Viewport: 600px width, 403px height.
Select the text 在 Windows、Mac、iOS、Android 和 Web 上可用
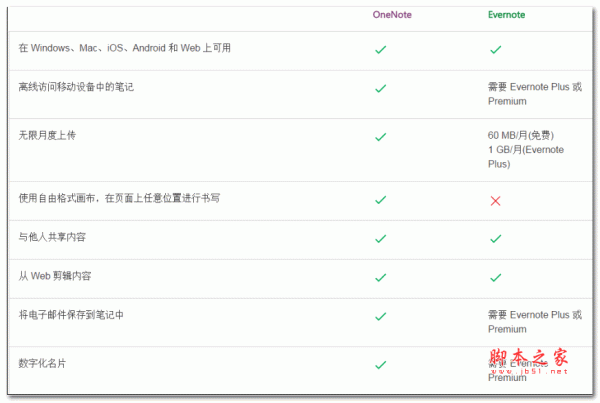pos(125,48)
